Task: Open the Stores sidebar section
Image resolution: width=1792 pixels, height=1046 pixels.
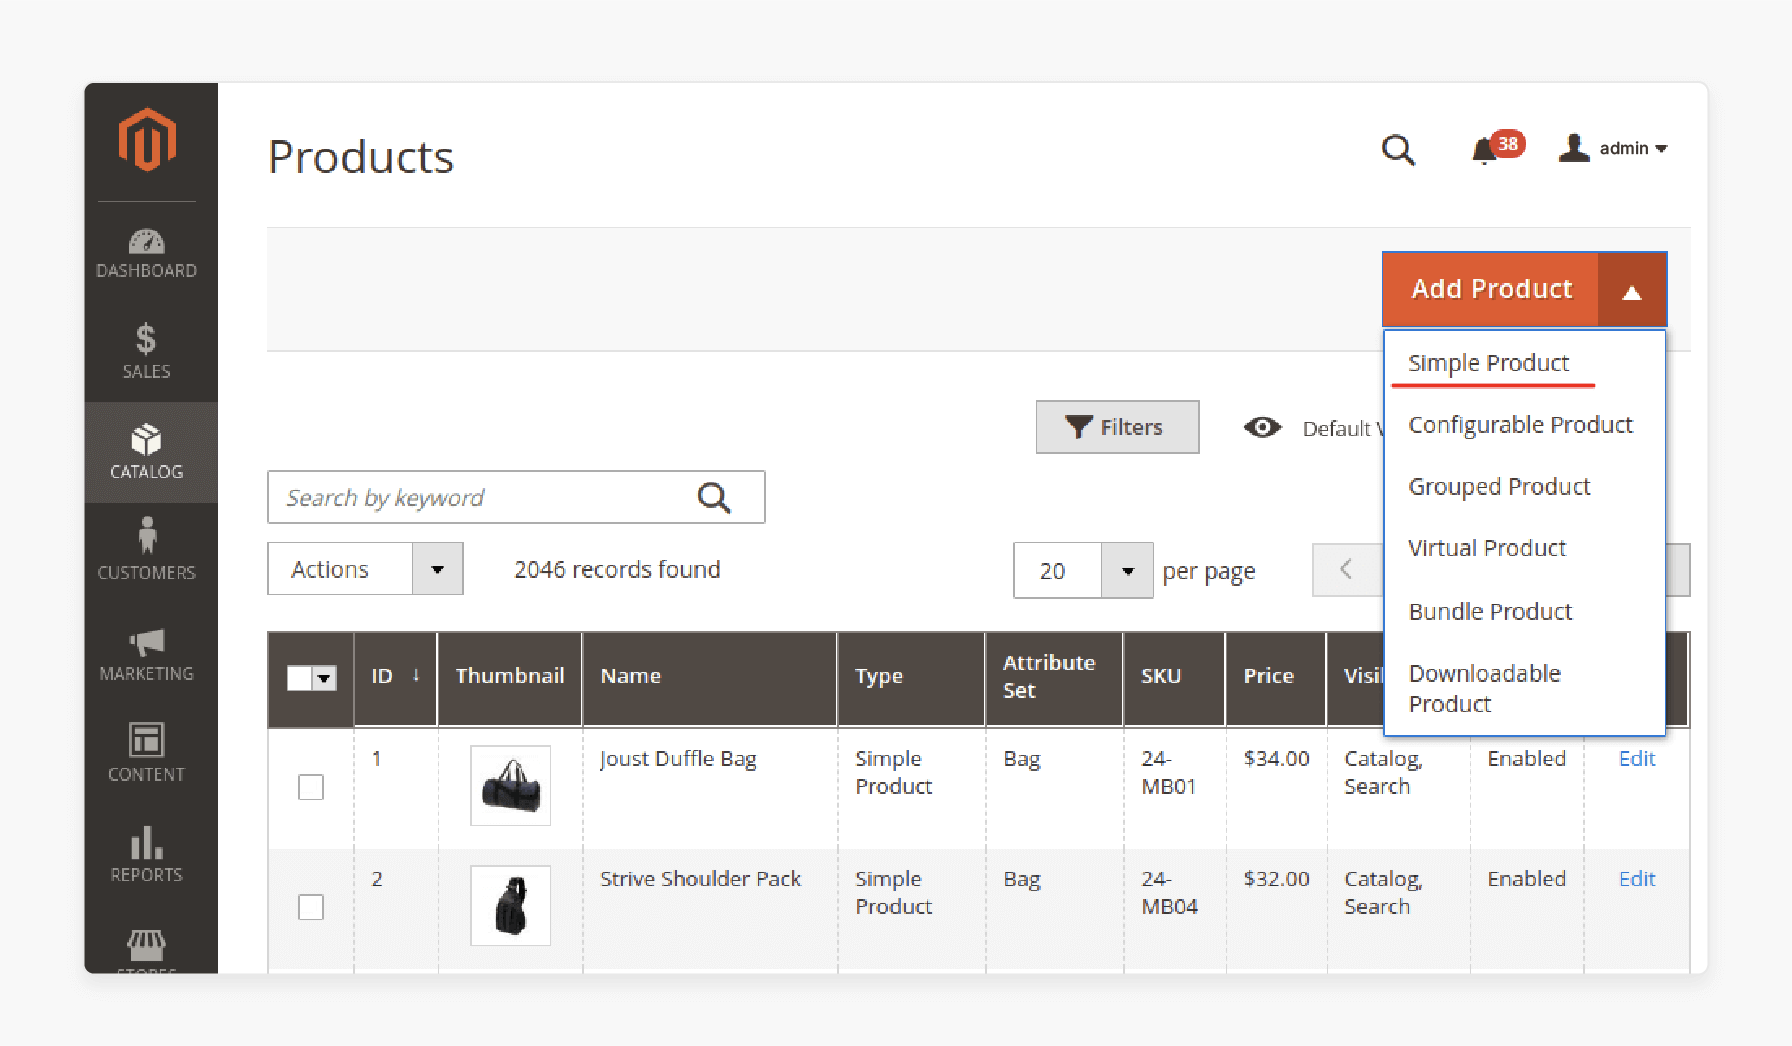Action: coord(147,950)
